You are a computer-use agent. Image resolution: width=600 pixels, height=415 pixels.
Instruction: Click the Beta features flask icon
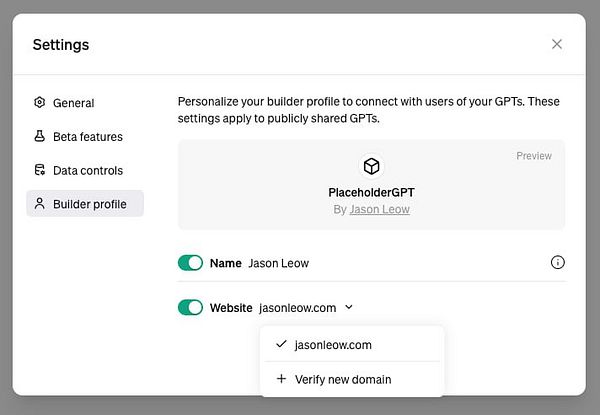(40, 136)
